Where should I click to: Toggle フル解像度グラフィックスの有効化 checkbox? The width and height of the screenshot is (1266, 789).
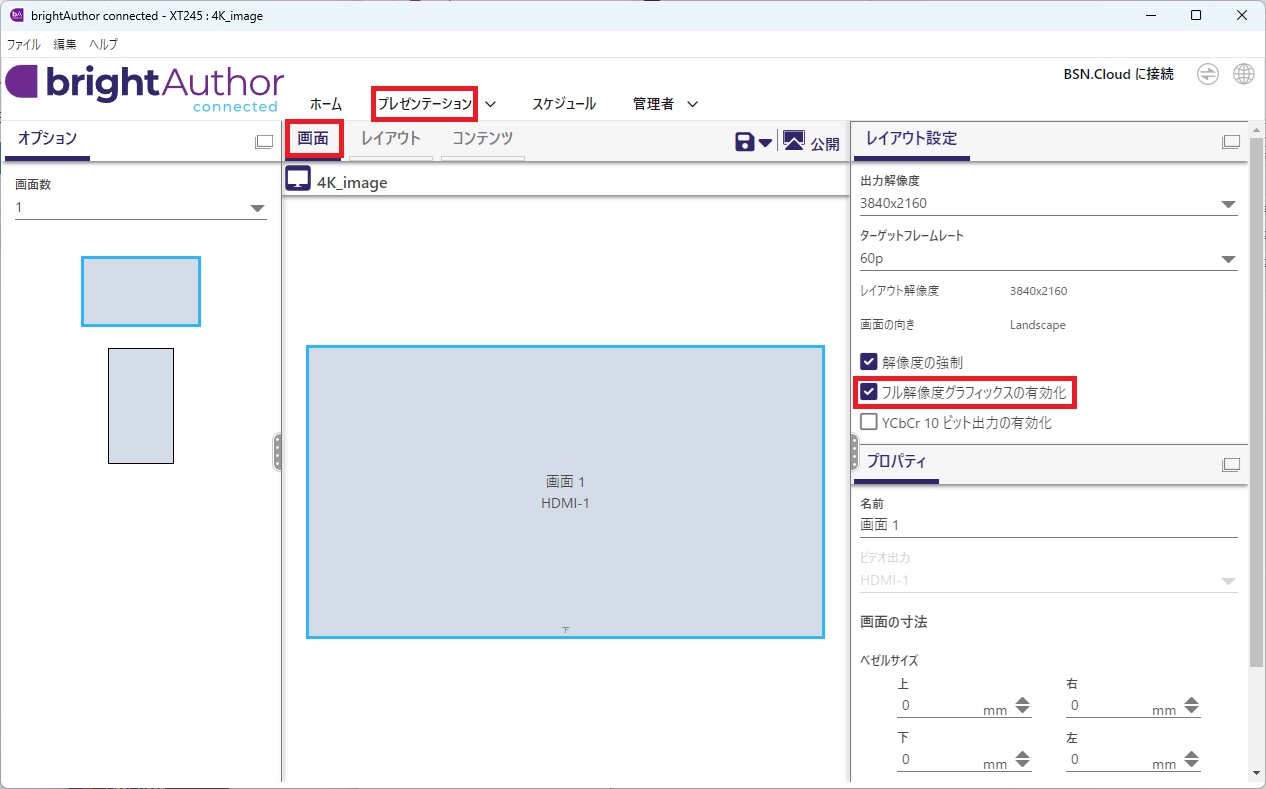tap(869, 392)
